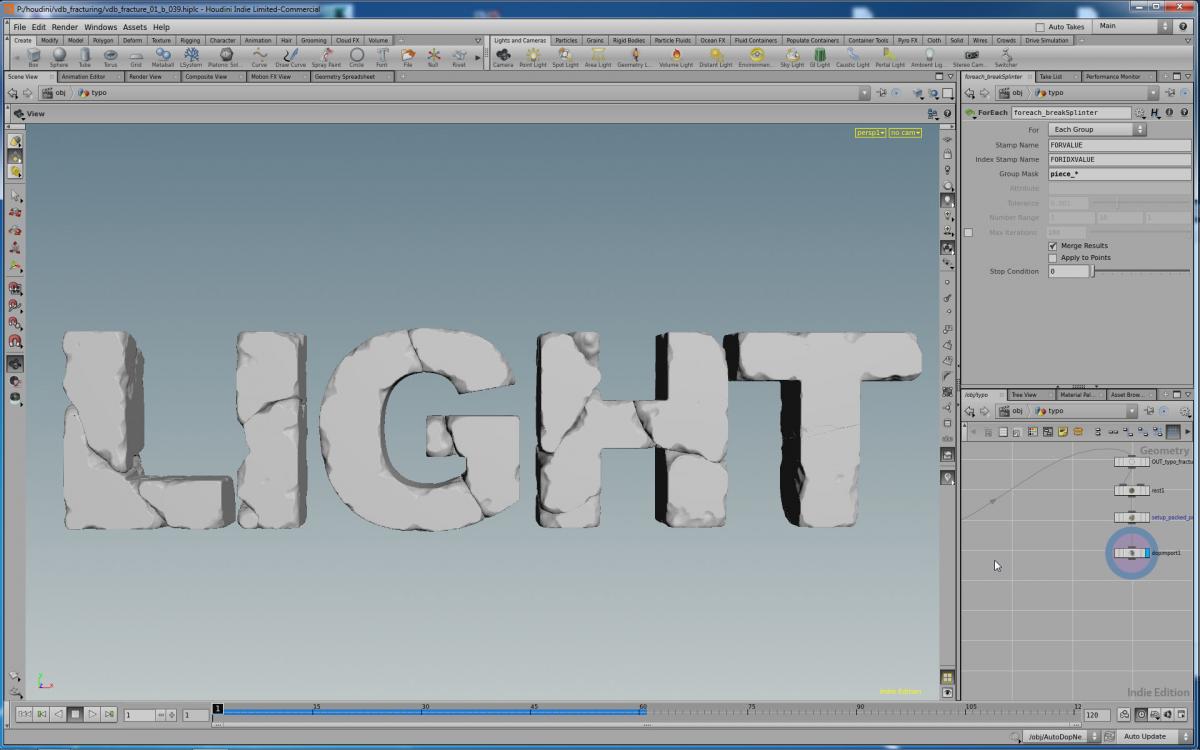This screenshot has width=1200, height=750.
Task: Create a Sphere from the shelf
Action: click(59, 57)
